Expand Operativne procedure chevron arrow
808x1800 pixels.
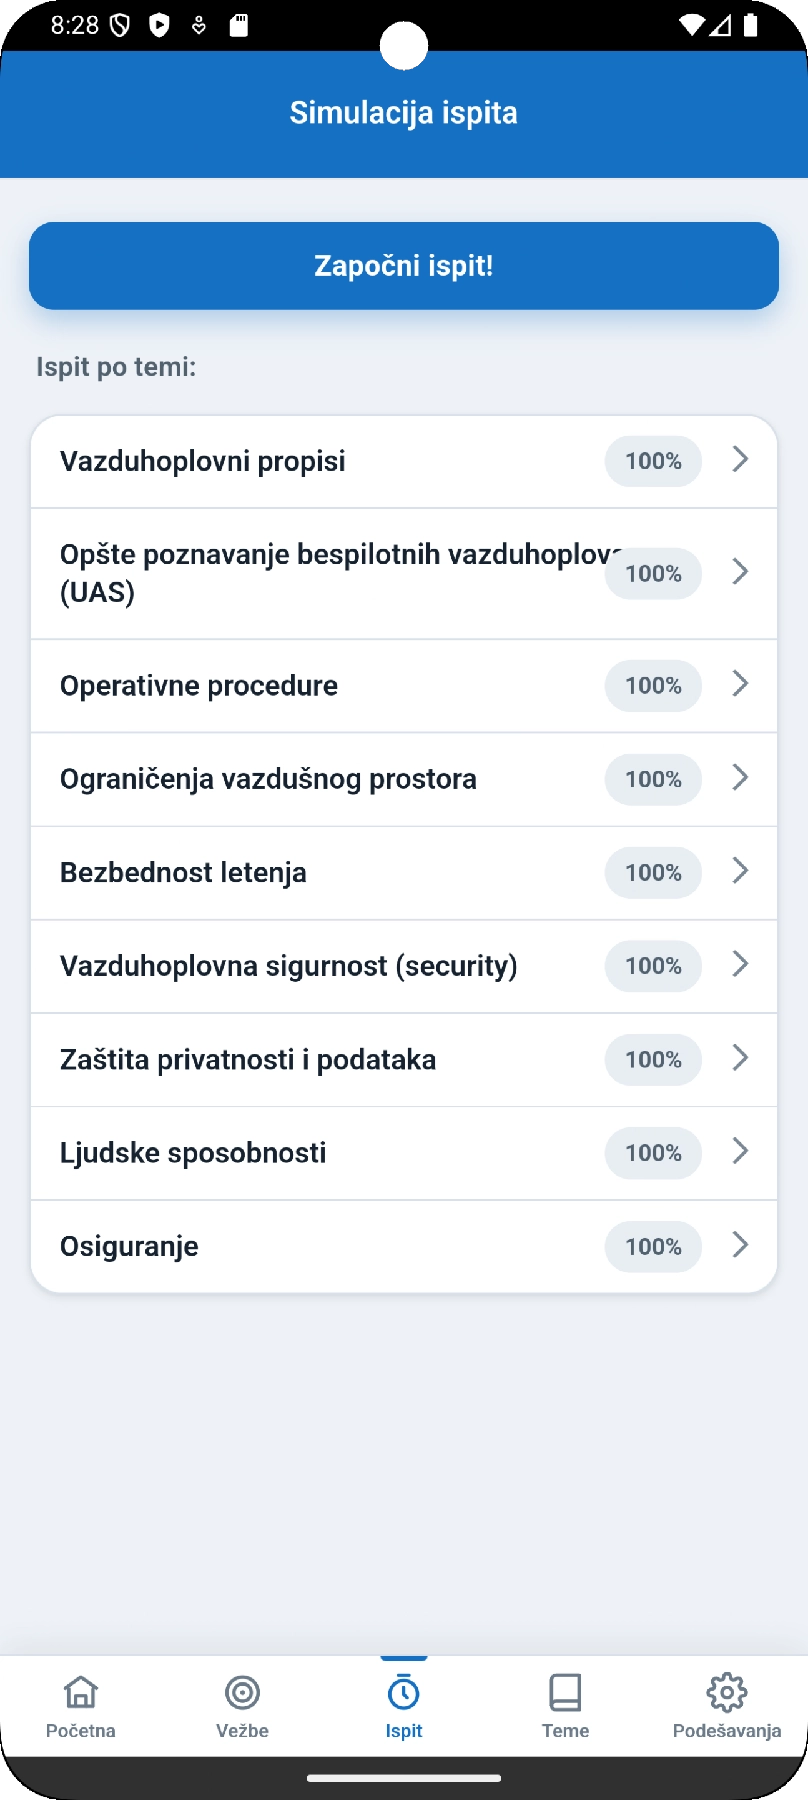pyautogui.click(x=740, y=684)
